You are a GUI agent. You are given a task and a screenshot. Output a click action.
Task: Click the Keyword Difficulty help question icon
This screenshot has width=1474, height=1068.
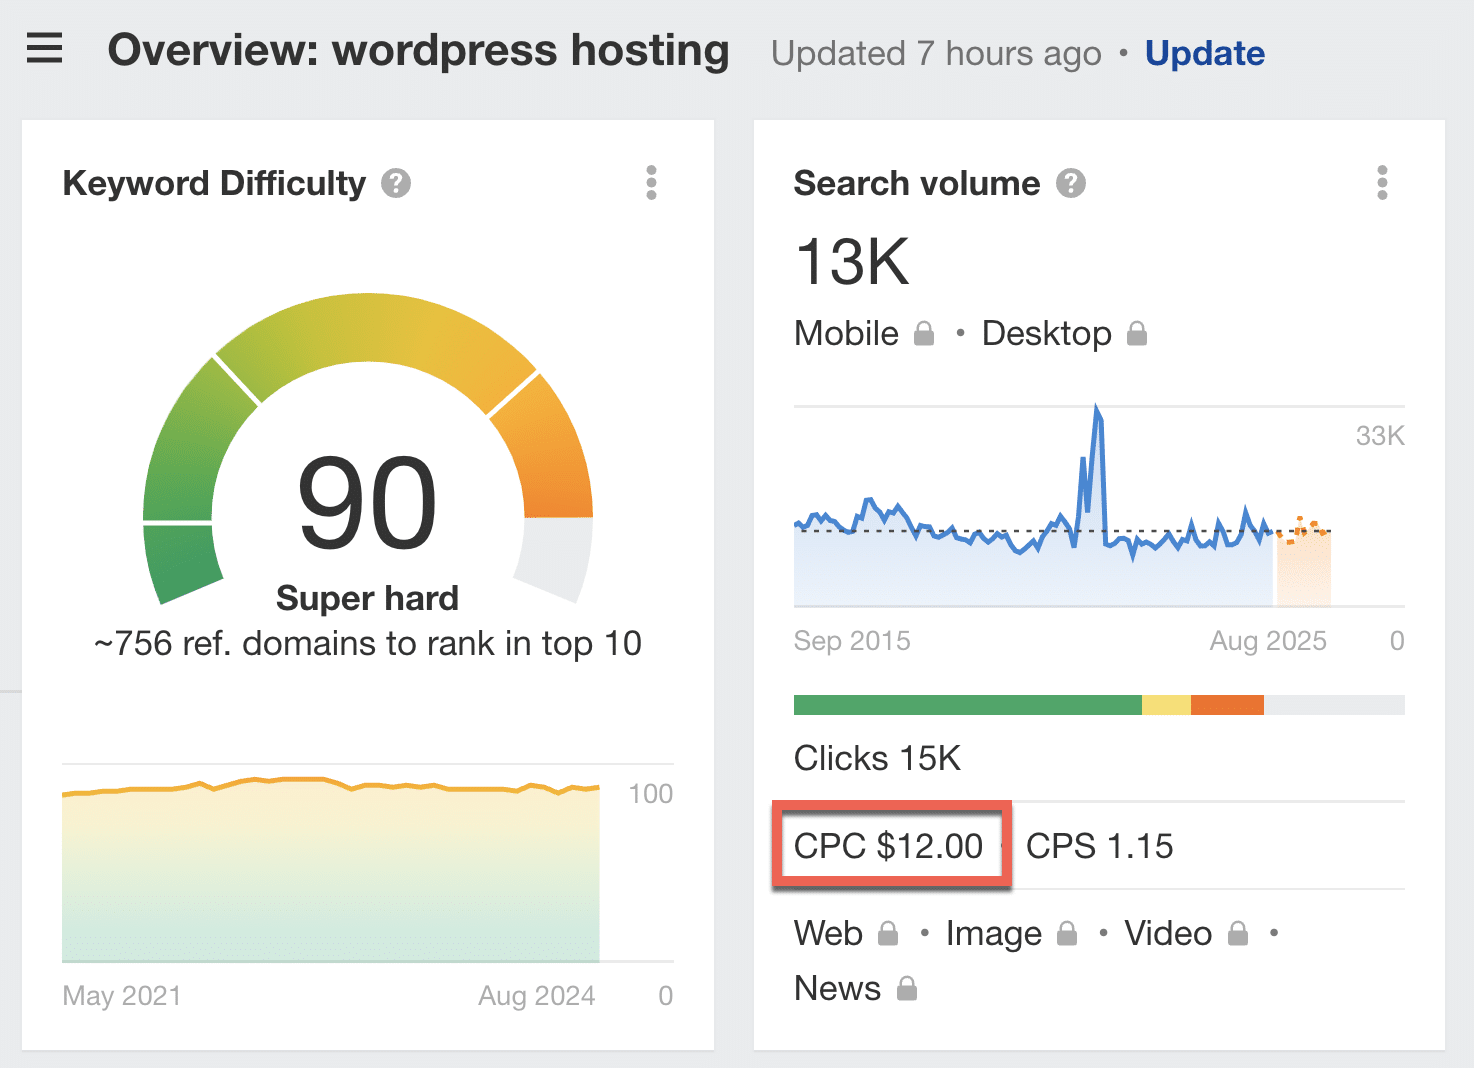tap(396, 184)
